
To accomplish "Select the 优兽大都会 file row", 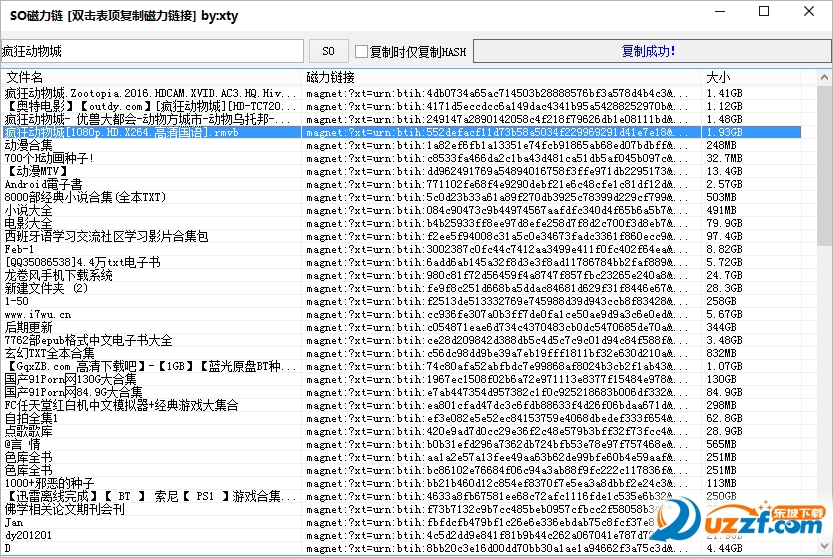I will pyautogui.click(x=401, y=119).
